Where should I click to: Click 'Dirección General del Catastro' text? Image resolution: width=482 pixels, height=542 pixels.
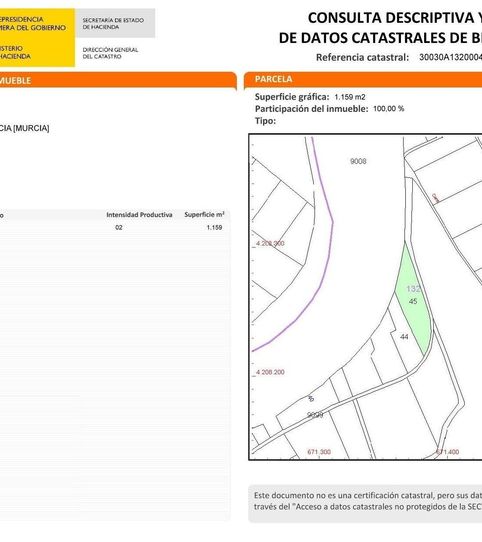click(110, 53)
